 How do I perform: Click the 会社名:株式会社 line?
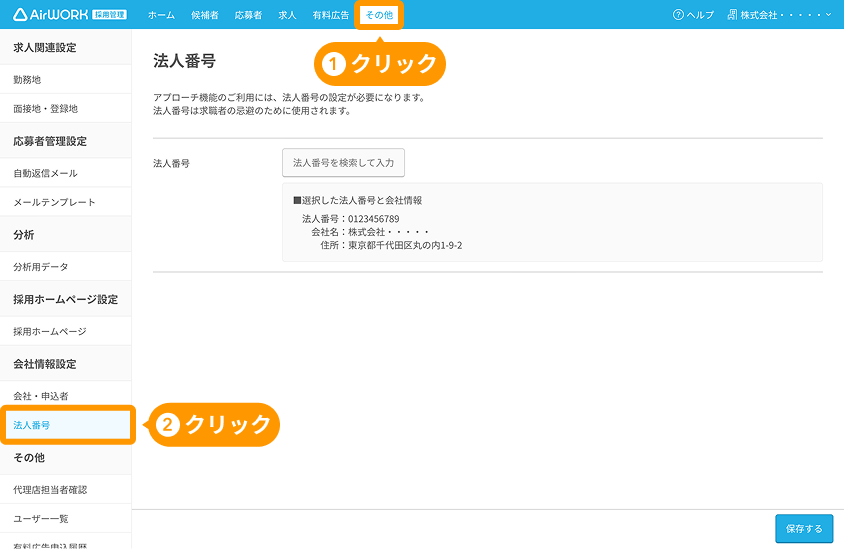(370, 232)
